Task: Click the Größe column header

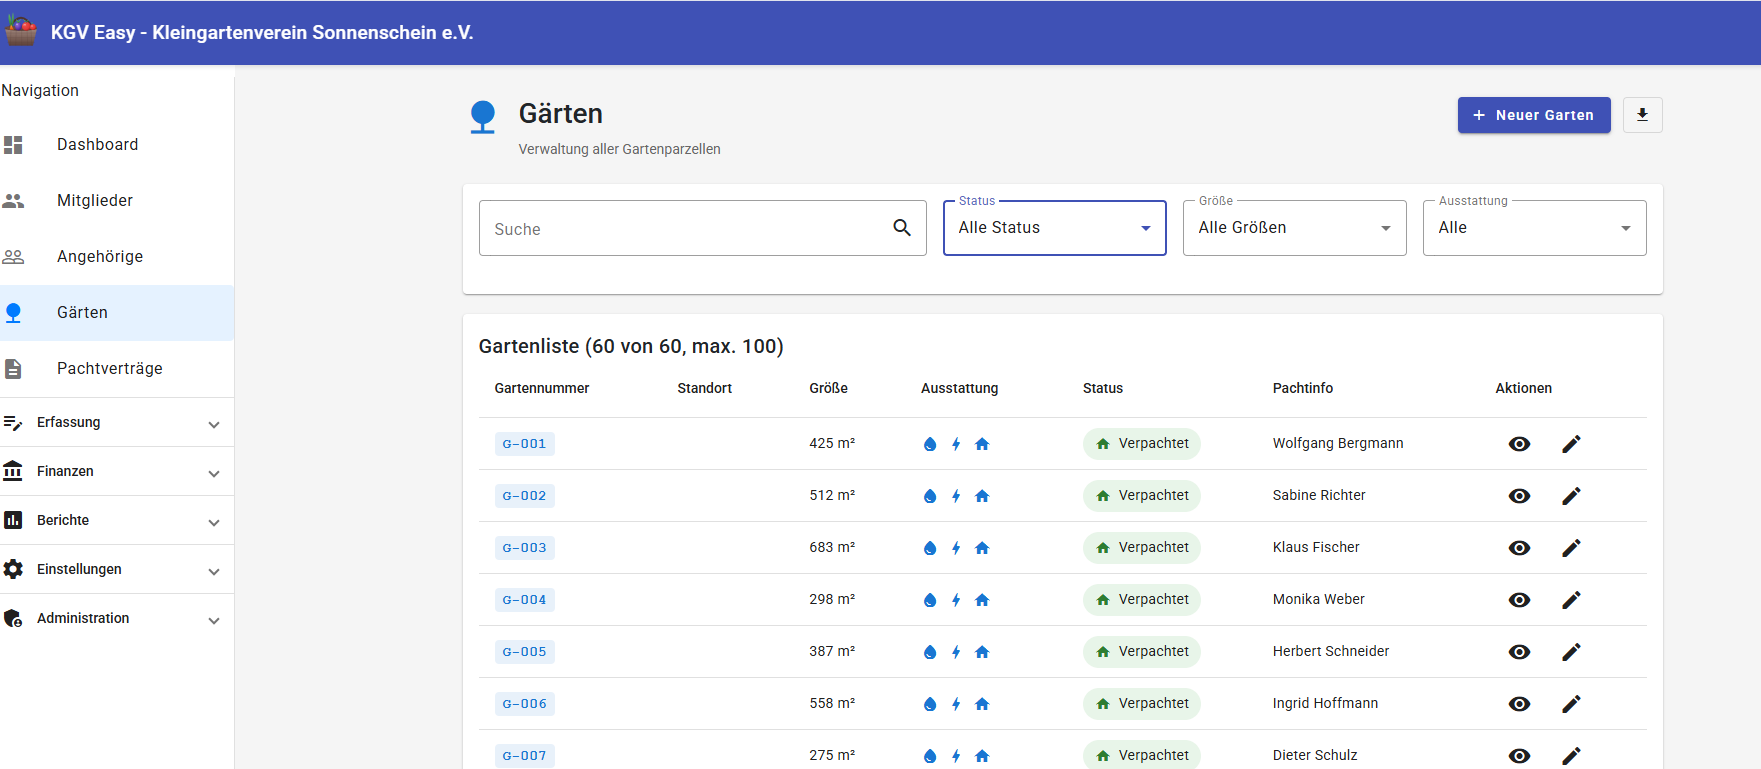Action: pos(828,388)
